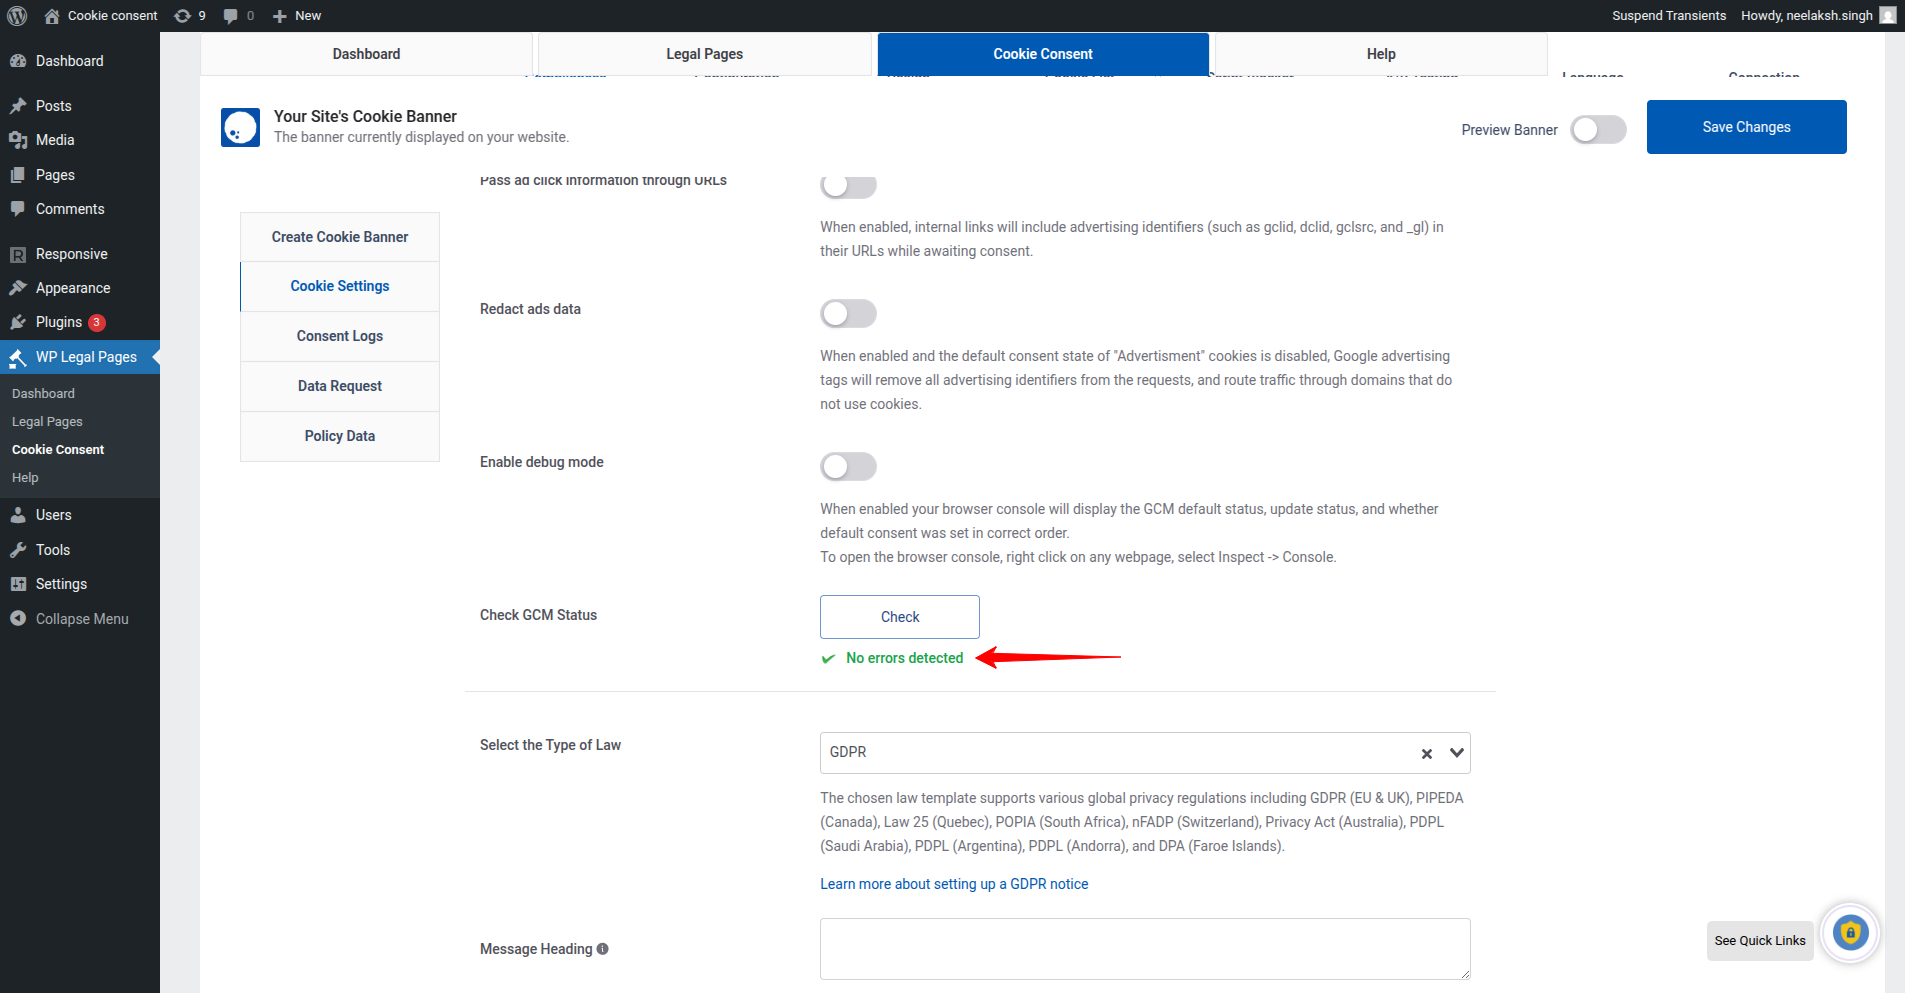The image size is (1905, 993).
Task: Clear the GDPR selection with the x
Action: 1426,753
